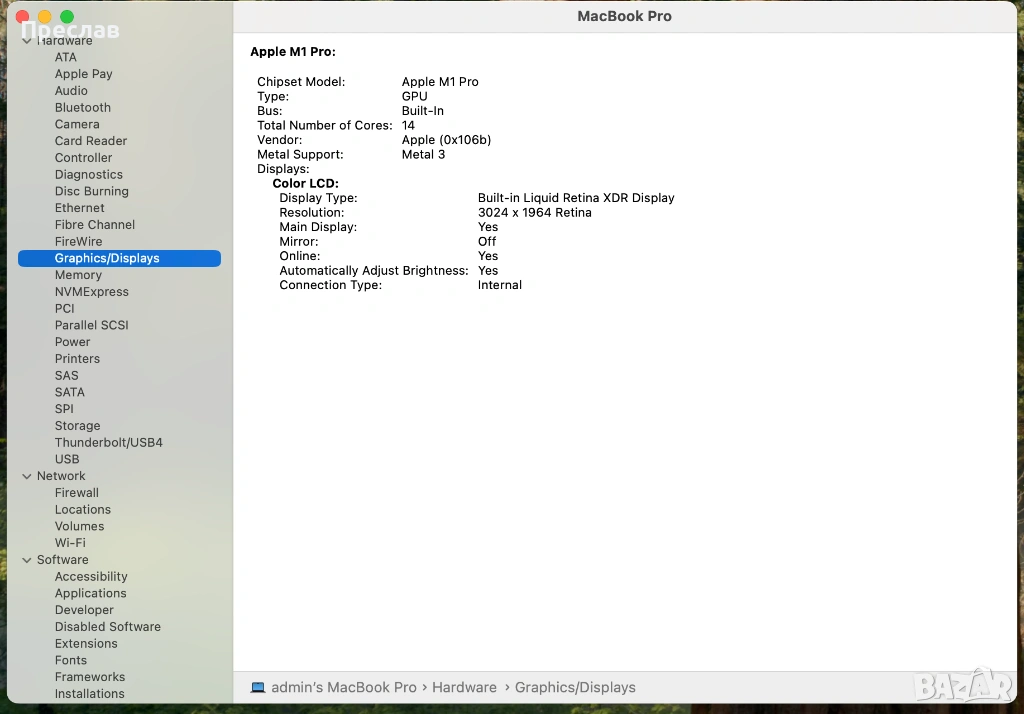The image size is (1024, 714).
Task: Show Applications under Software
Action: (x=90, y=593)
